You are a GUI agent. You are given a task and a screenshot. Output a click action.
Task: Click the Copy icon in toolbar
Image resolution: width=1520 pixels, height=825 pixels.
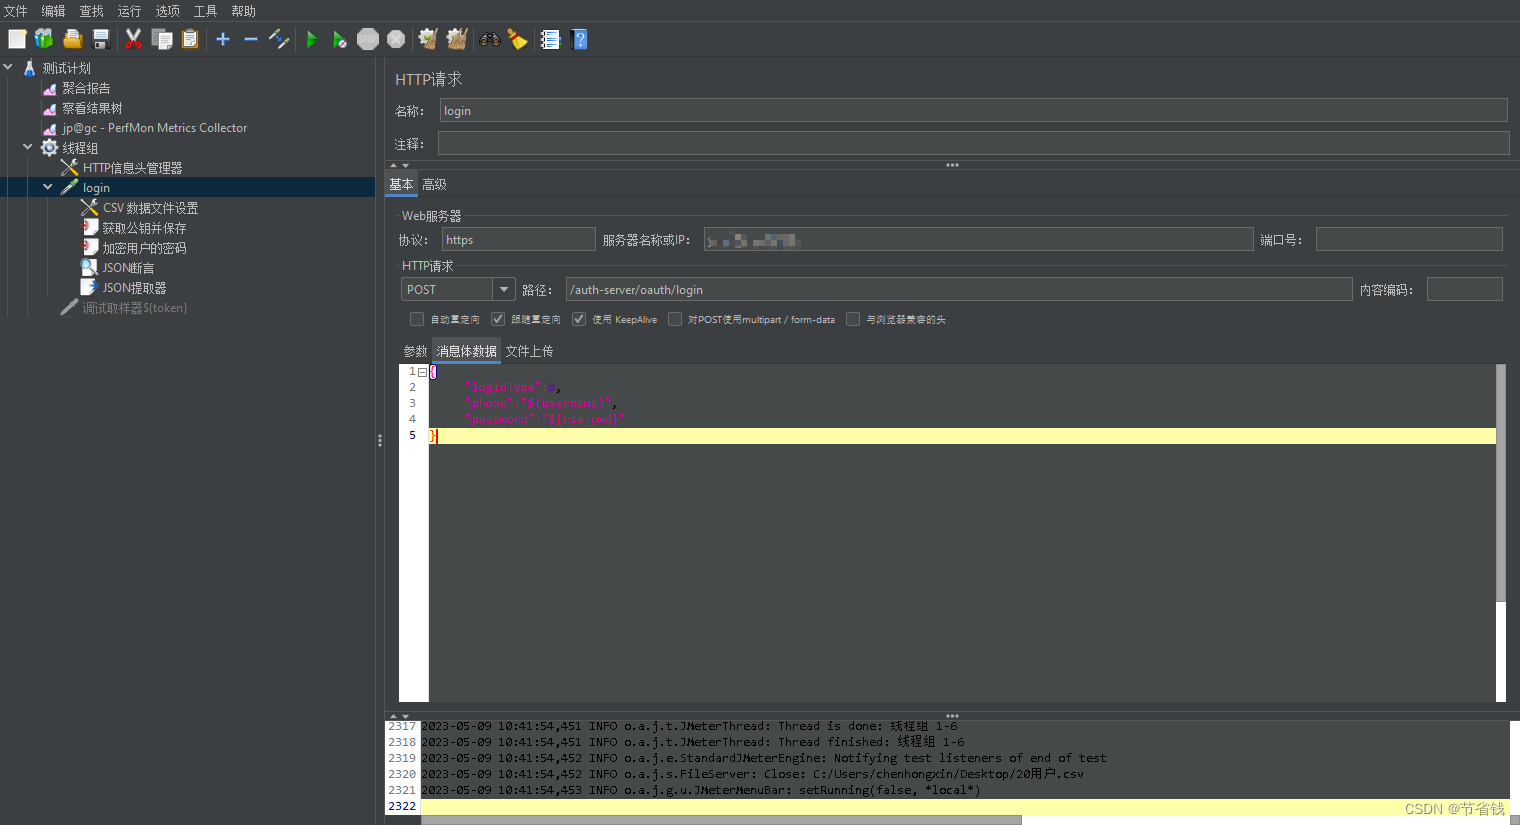click(162, 39)
